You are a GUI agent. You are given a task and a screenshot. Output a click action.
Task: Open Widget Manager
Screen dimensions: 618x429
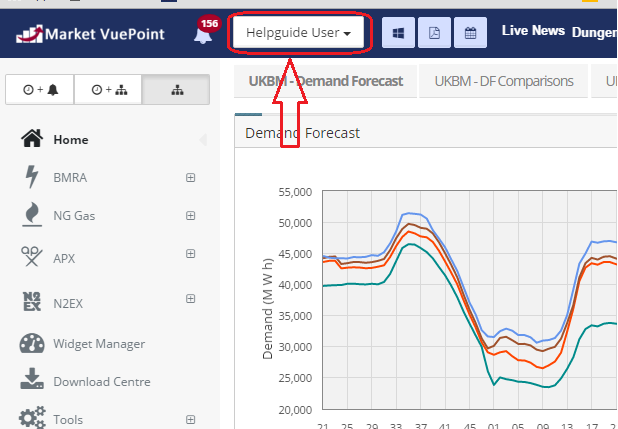pos(99,344)
